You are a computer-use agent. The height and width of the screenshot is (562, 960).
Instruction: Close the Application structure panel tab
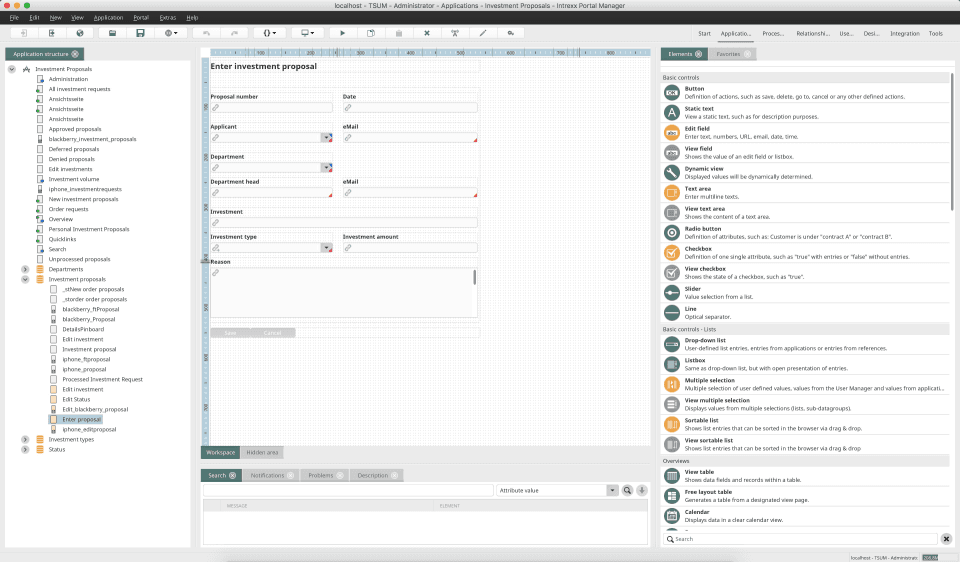click(75, 54)
